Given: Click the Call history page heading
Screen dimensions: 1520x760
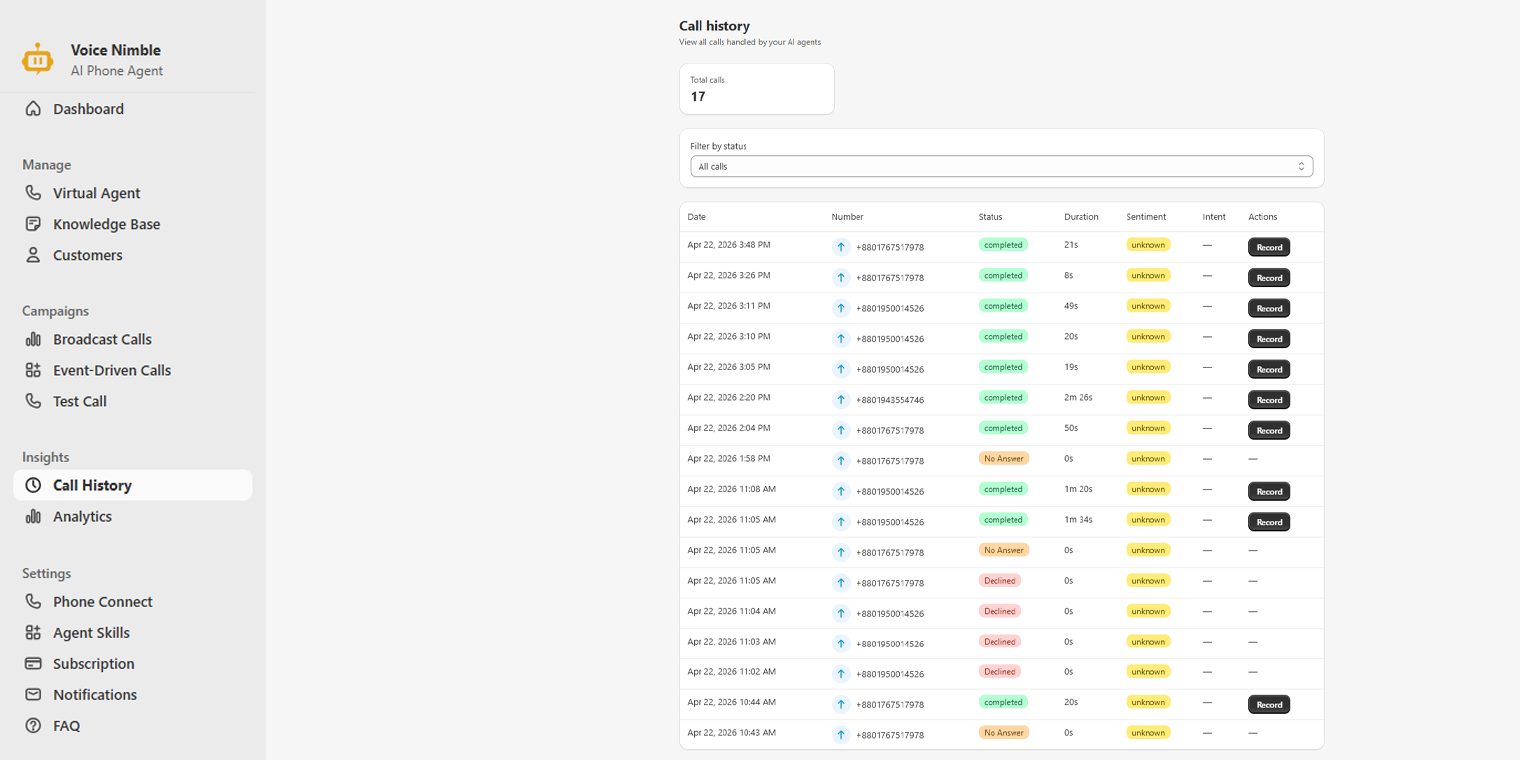Looking at the screenshot, I should pos(714,26).
